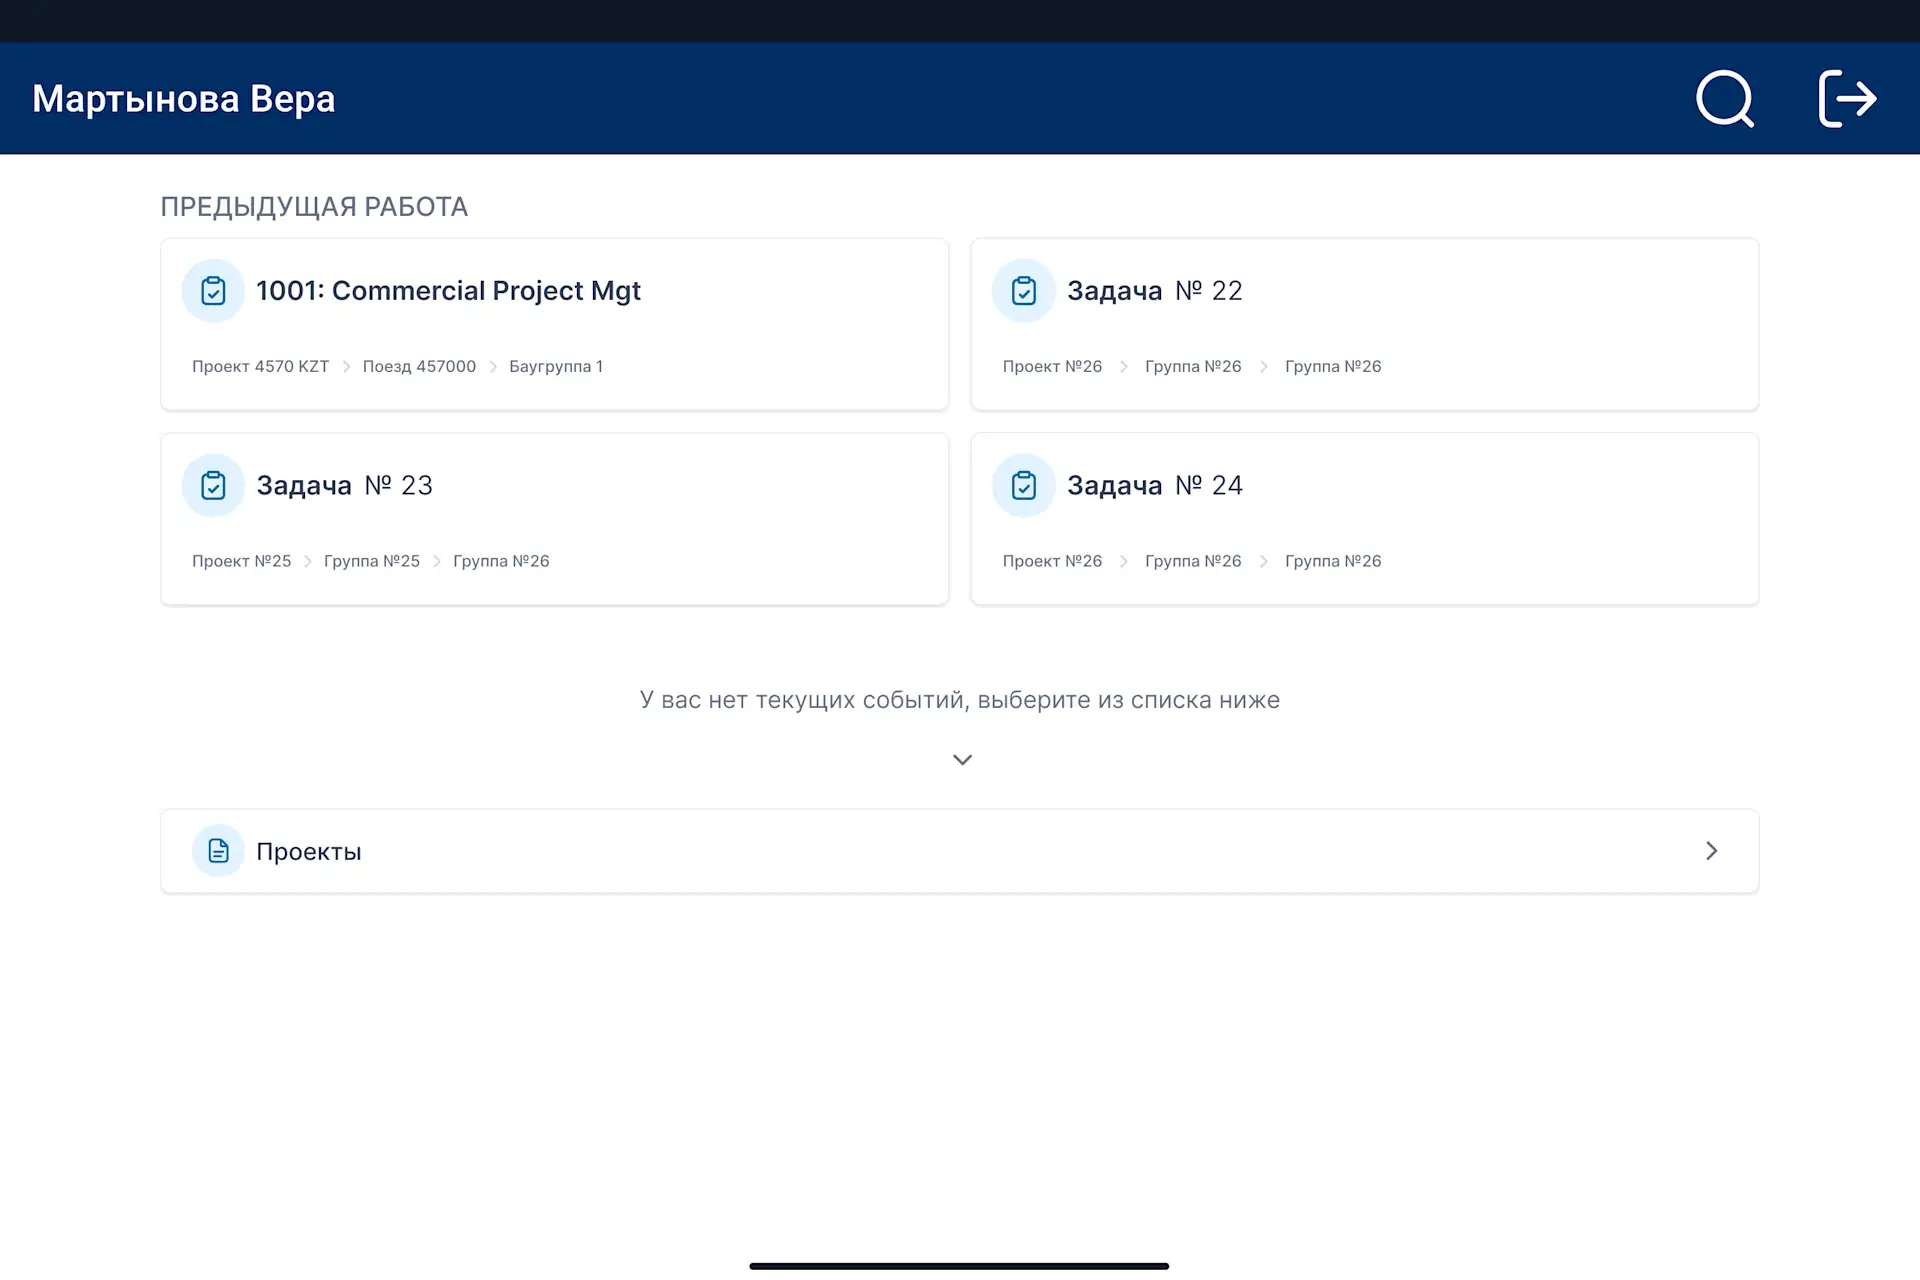The image size is (1920, 1280).
Task: Open the Задача № 24 task title
Action: [x=1154, y=486]
